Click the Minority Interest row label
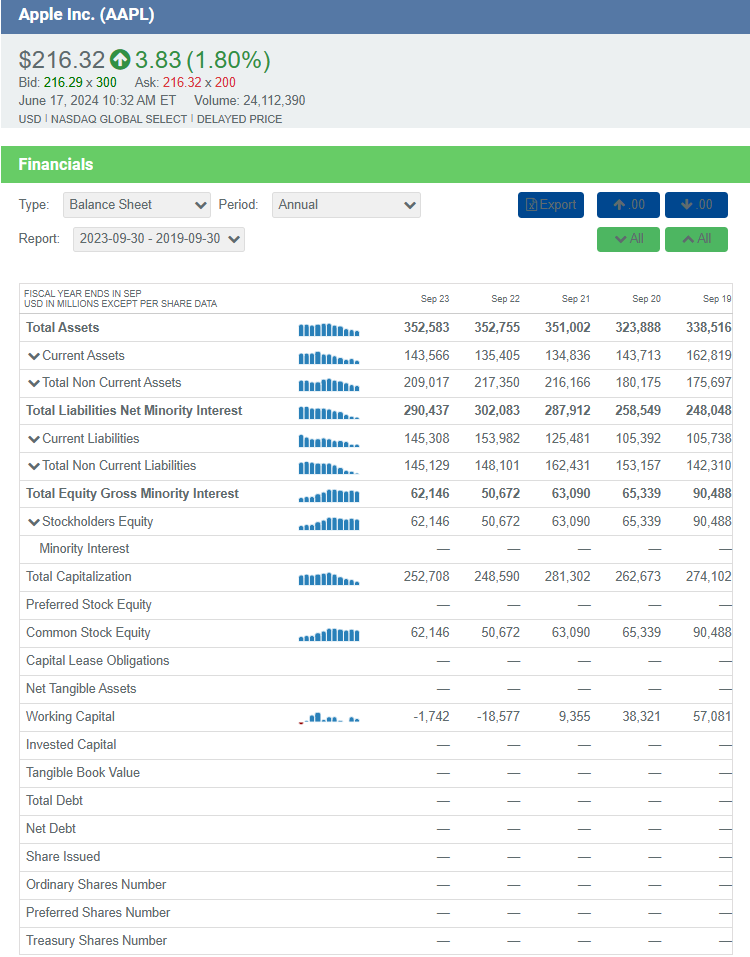Image resolution: width=750 pixels, height=957 pixels. (x=84, y=549)
